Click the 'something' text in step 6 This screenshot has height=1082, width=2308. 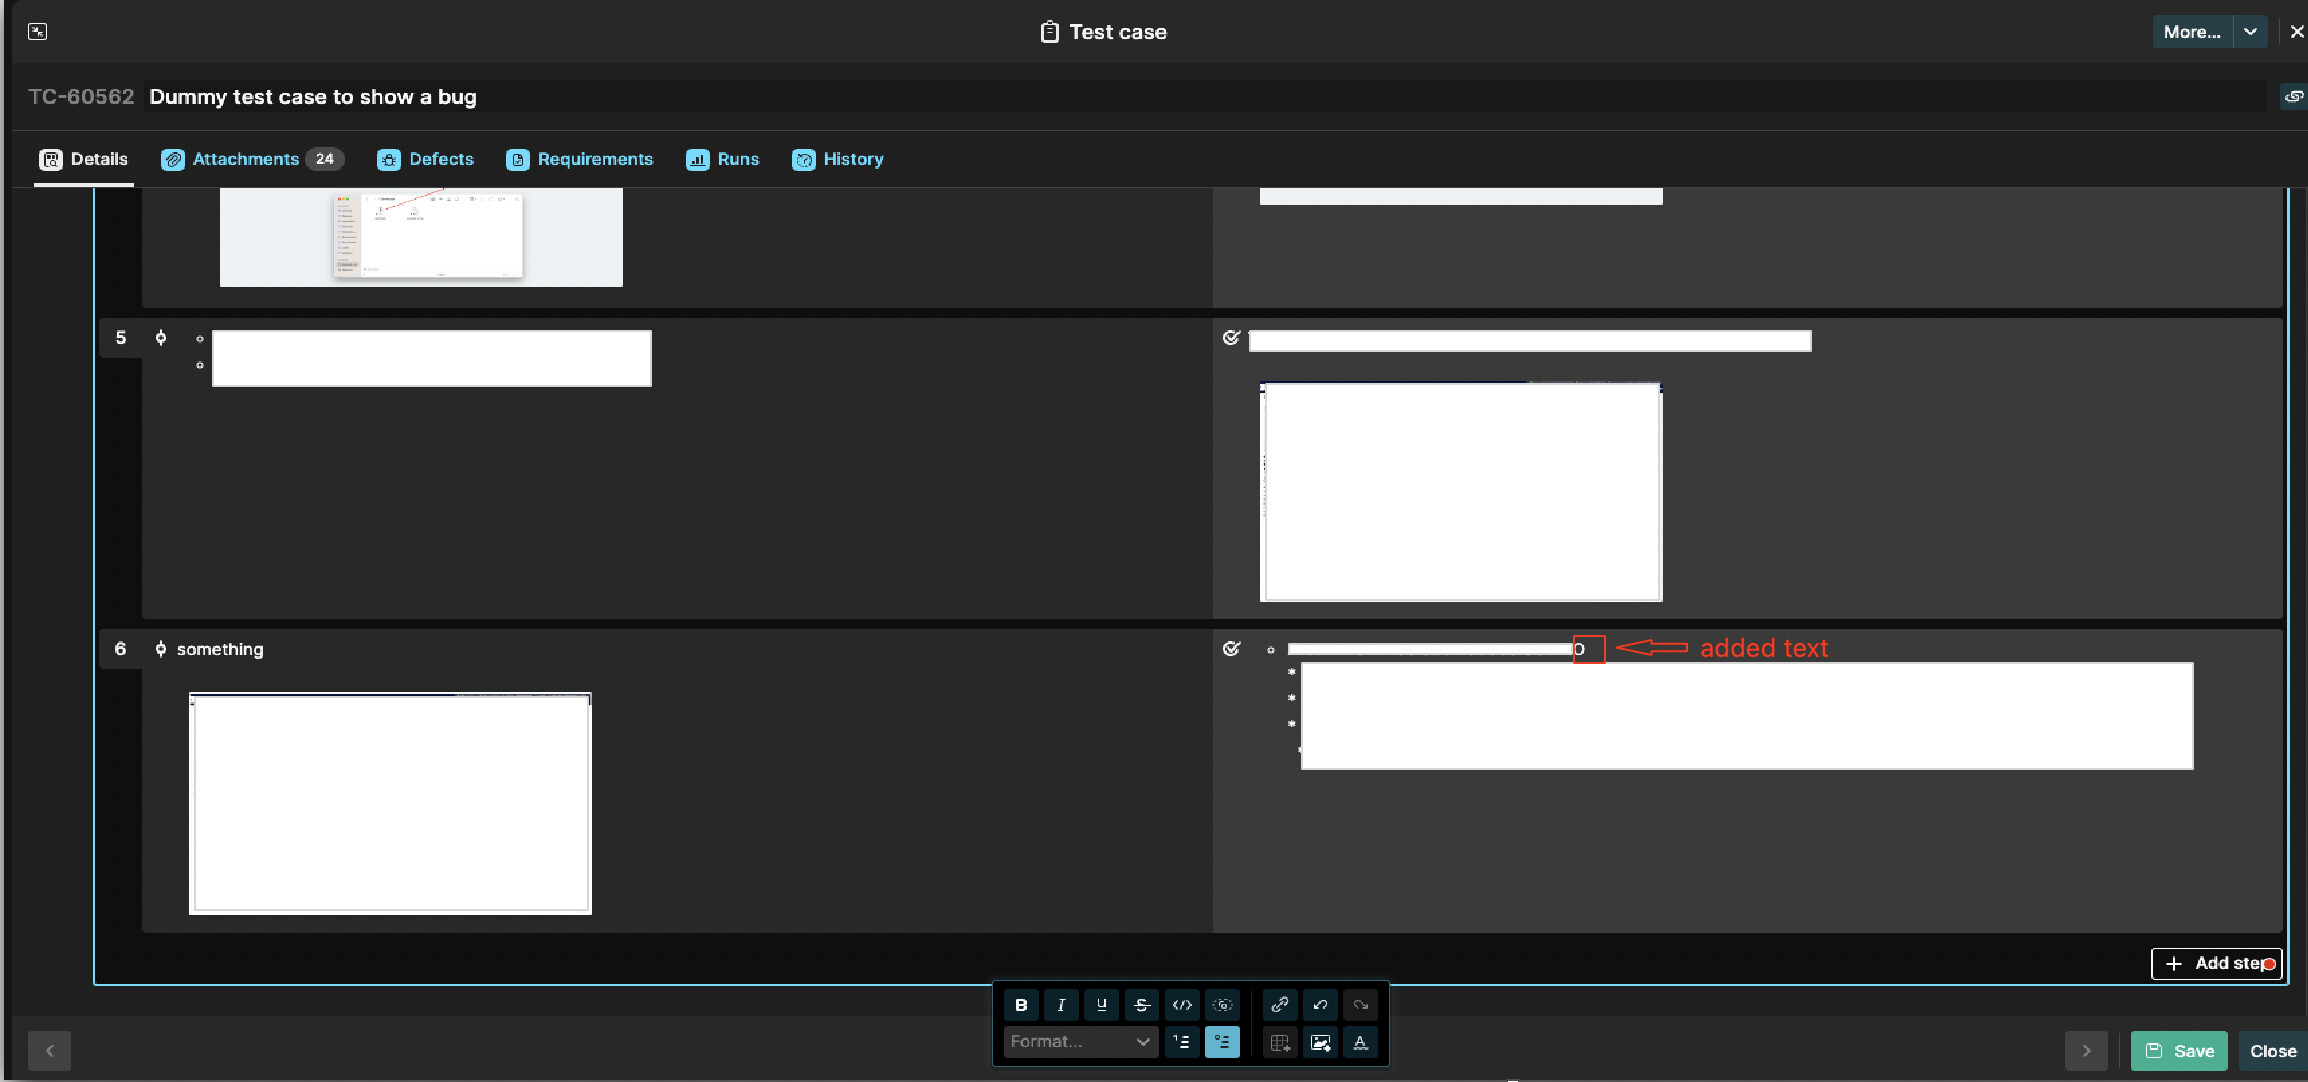[x=220, y=649]
